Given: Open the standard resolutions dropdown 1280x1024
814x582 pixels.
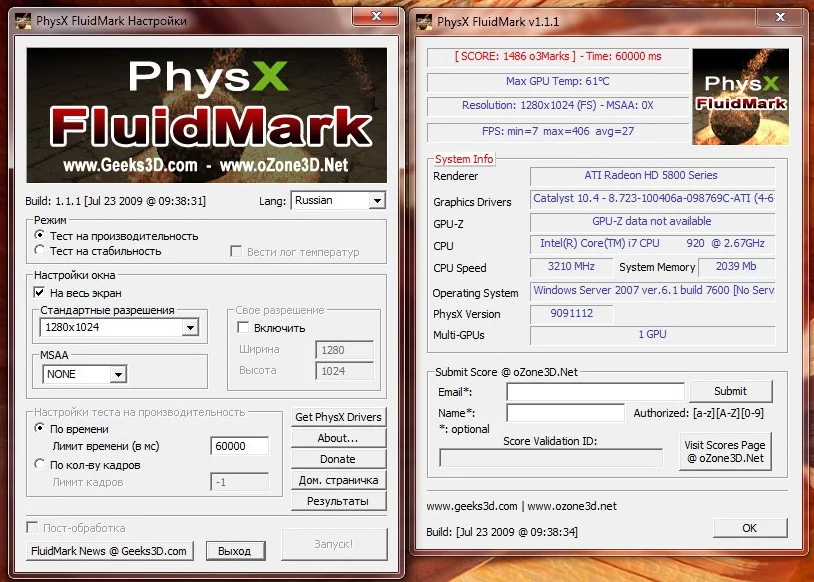Looking at the screenshot, I should coord(119,328).
